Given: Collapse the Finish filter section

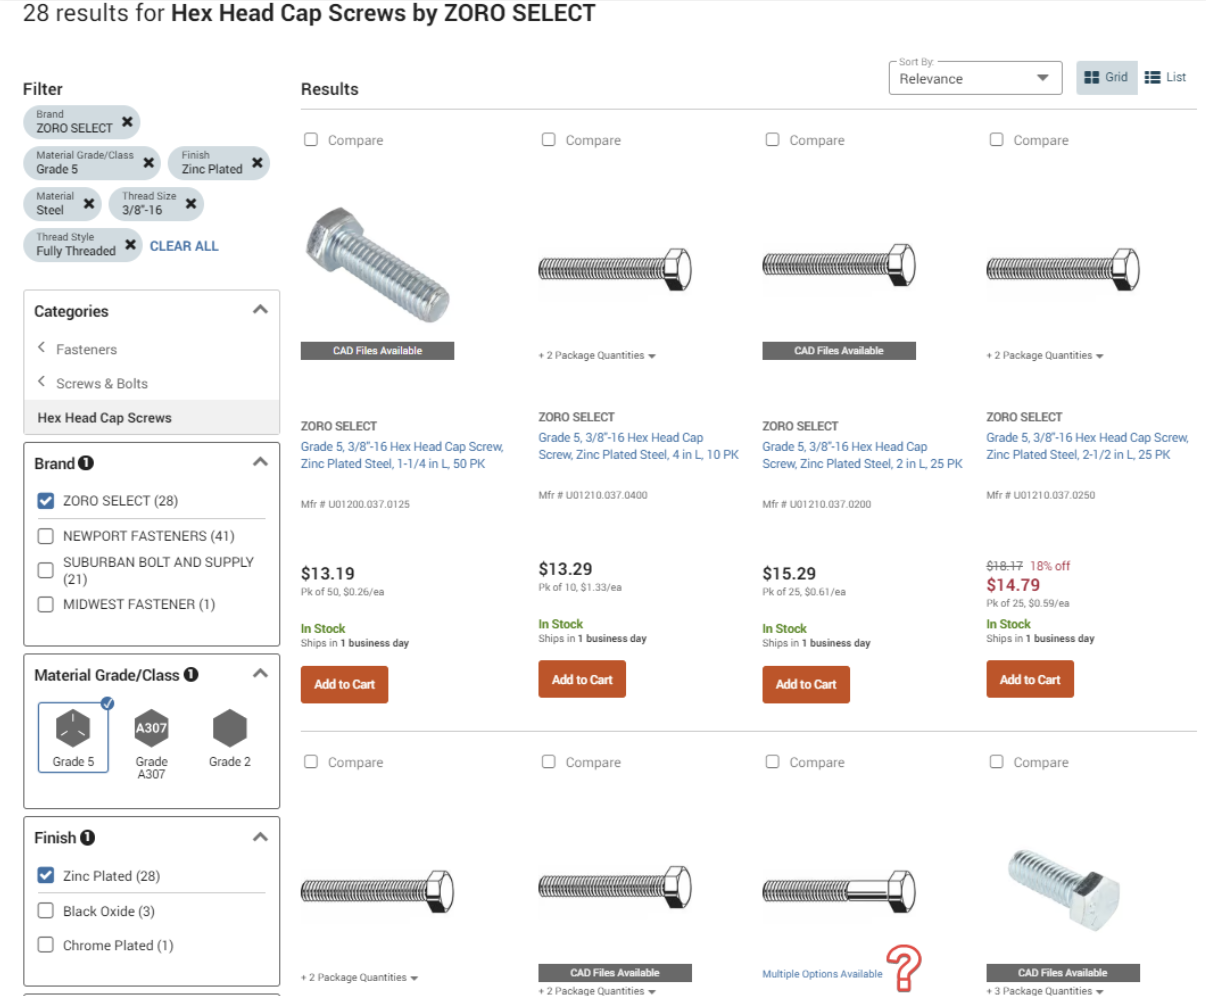Looking at the screenshot, I should 260,837.
